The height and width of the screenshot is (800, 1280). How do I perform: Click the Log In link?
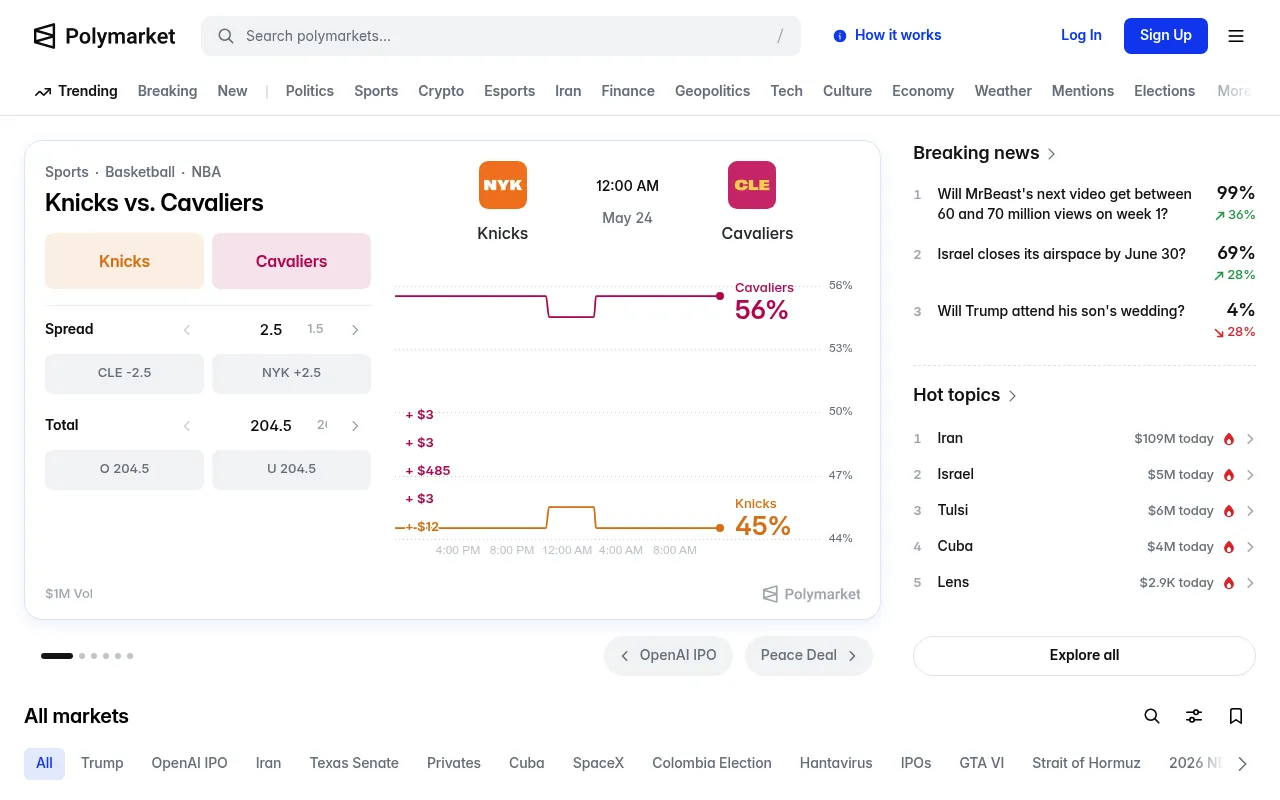[x=1081, y=35]
